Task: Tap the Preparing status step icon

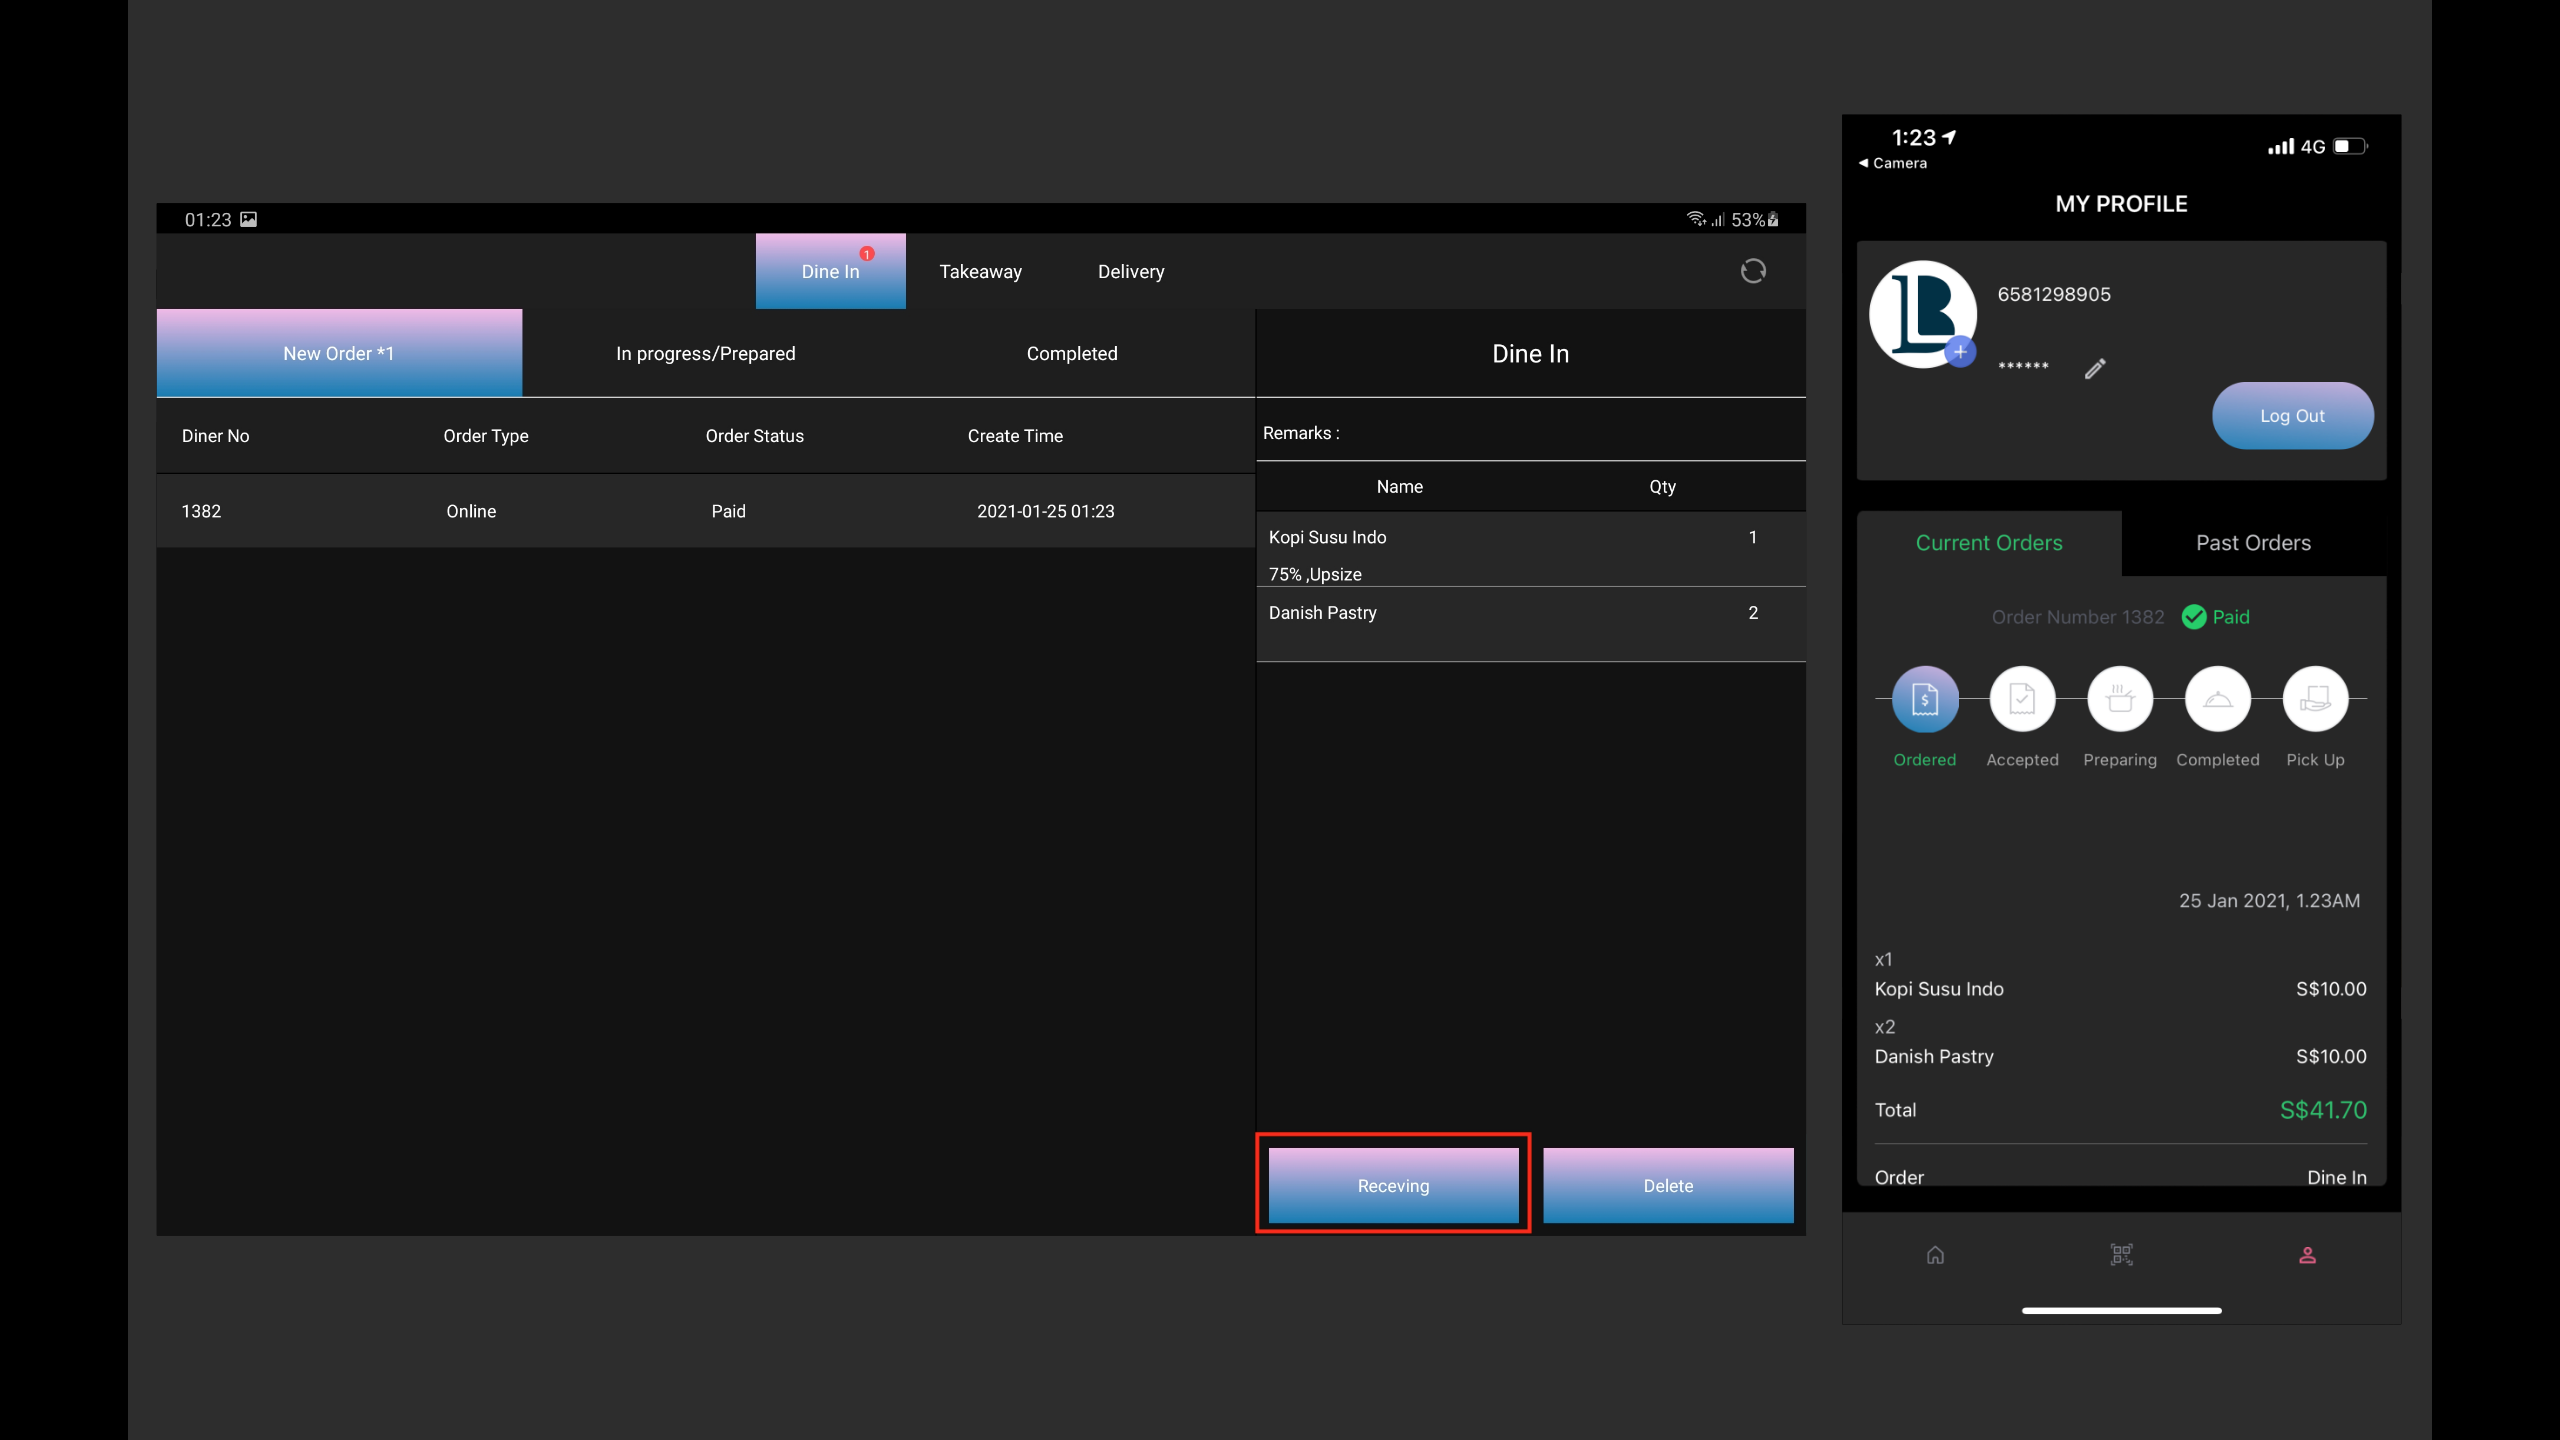Action: pos(2119,699)
